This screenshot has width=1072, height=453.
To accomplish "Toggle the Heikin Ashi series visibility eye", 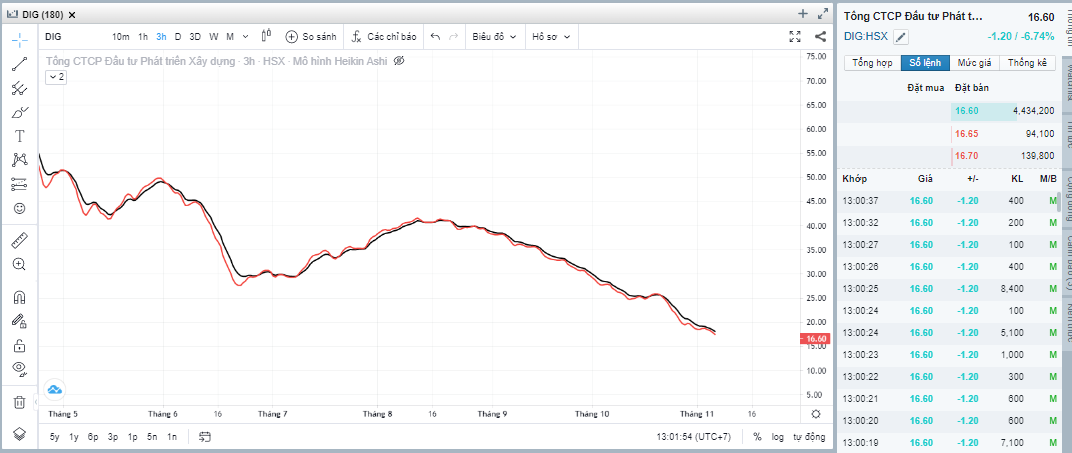I will (400, 61).
